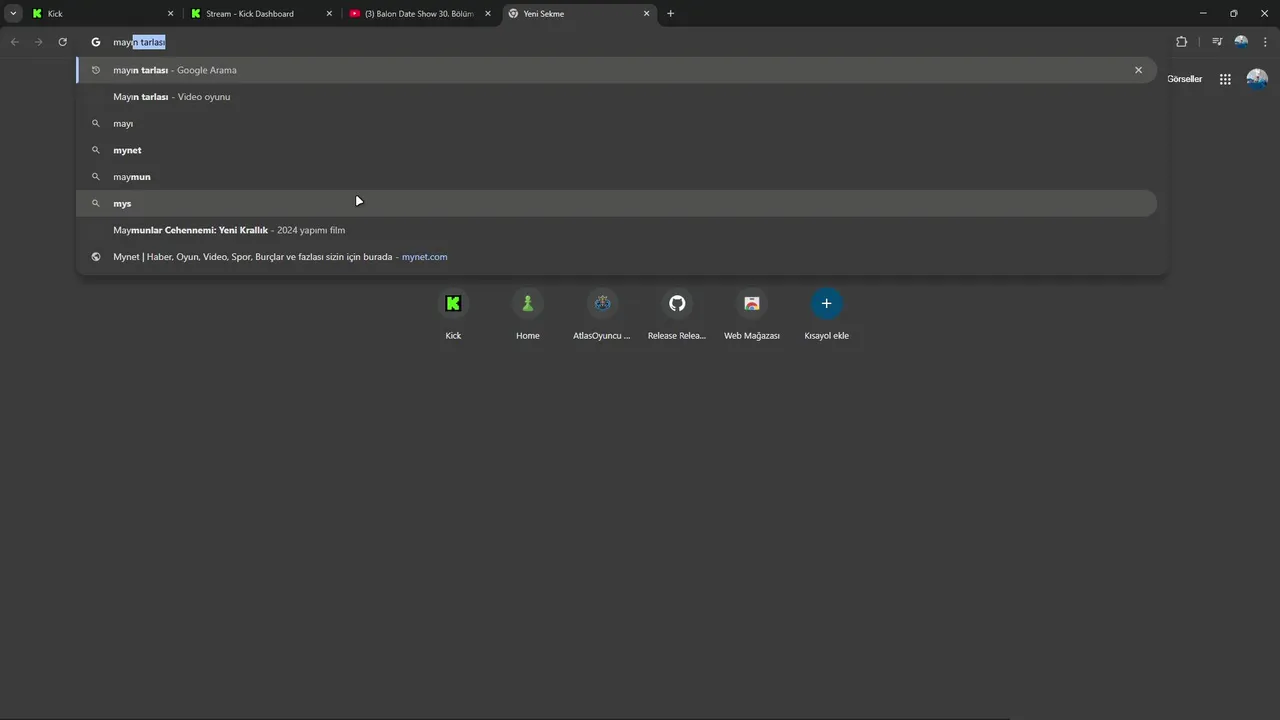The height and width of the screenshot is (720, 1280).
Task: Open the Extensions puzzle icon
Action: [1181, 42]
